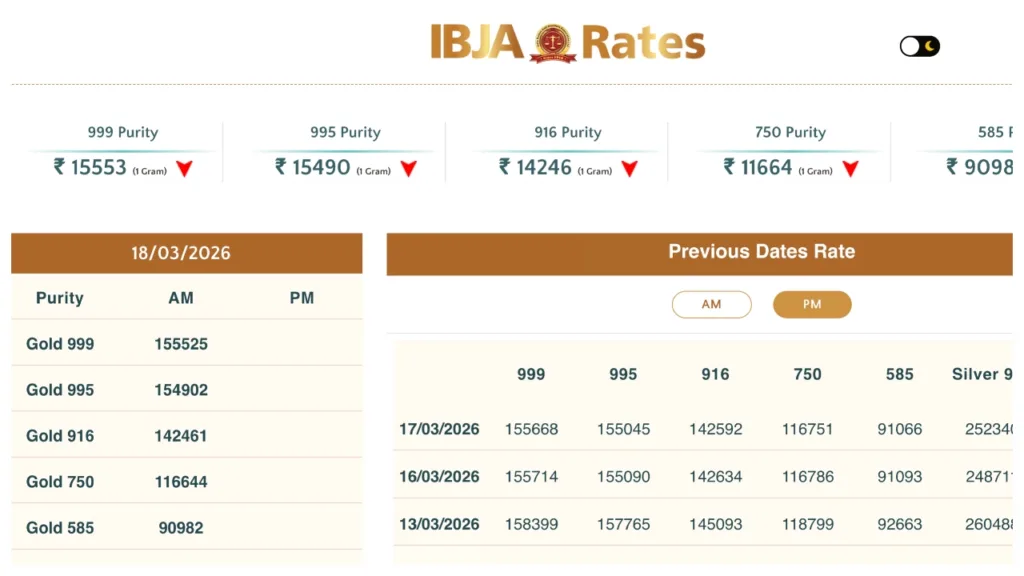Click red down arrow for 750 Purity

click(x=850, y=169)
